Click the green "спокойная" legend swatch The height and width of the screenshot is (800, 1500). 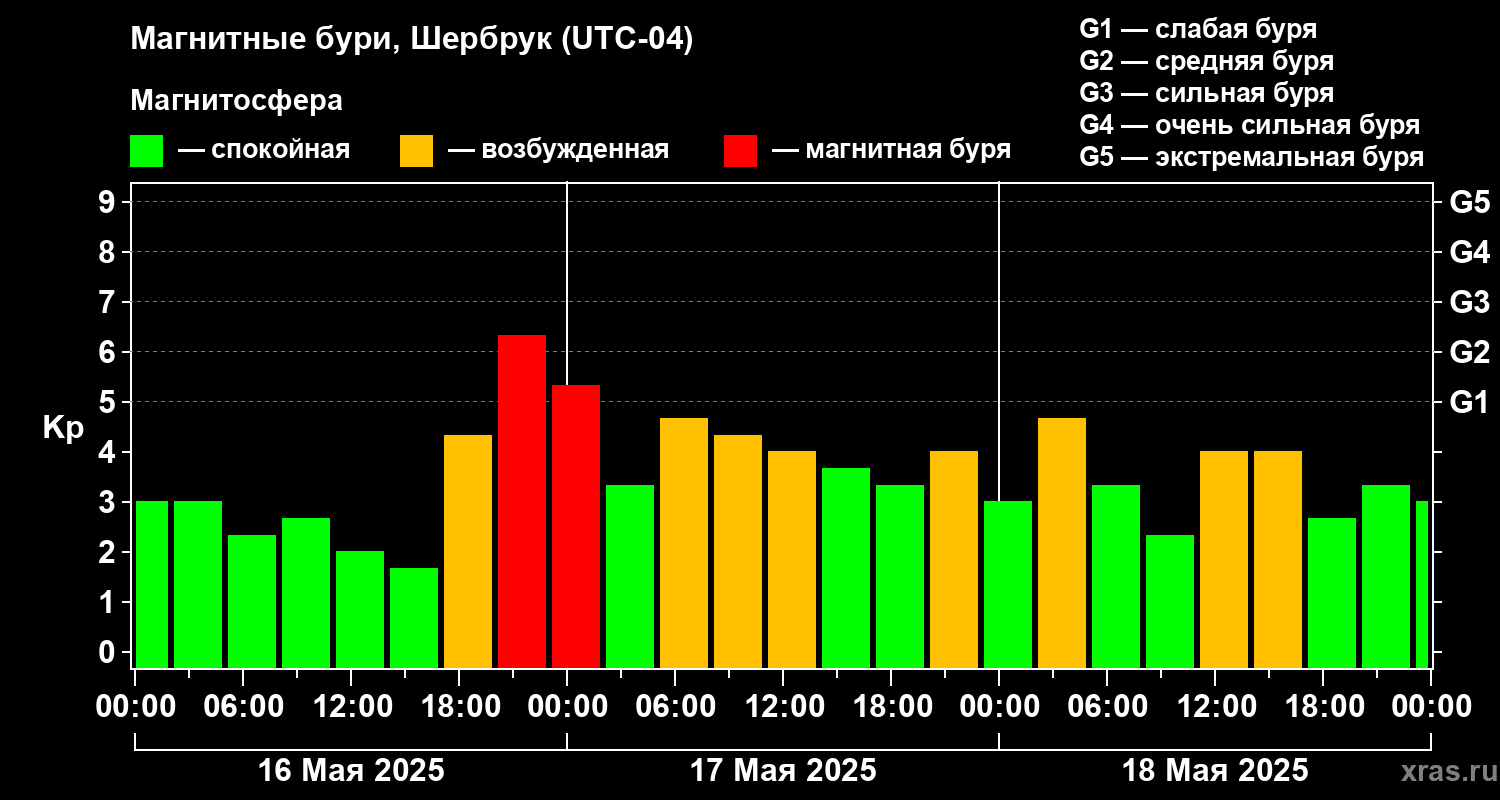146,151
